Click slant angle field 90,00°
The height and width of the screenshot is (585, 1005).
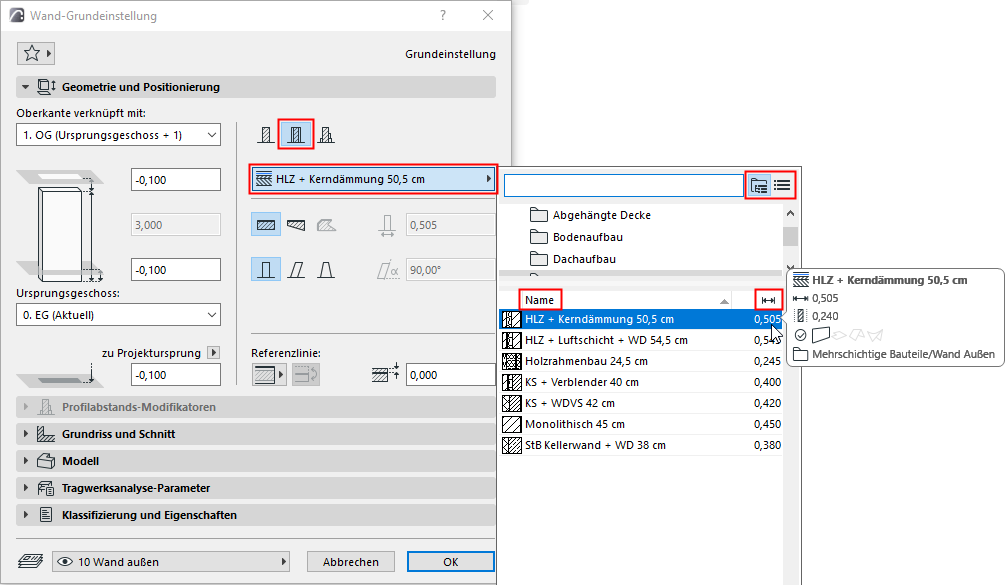(x=451, y=270)
